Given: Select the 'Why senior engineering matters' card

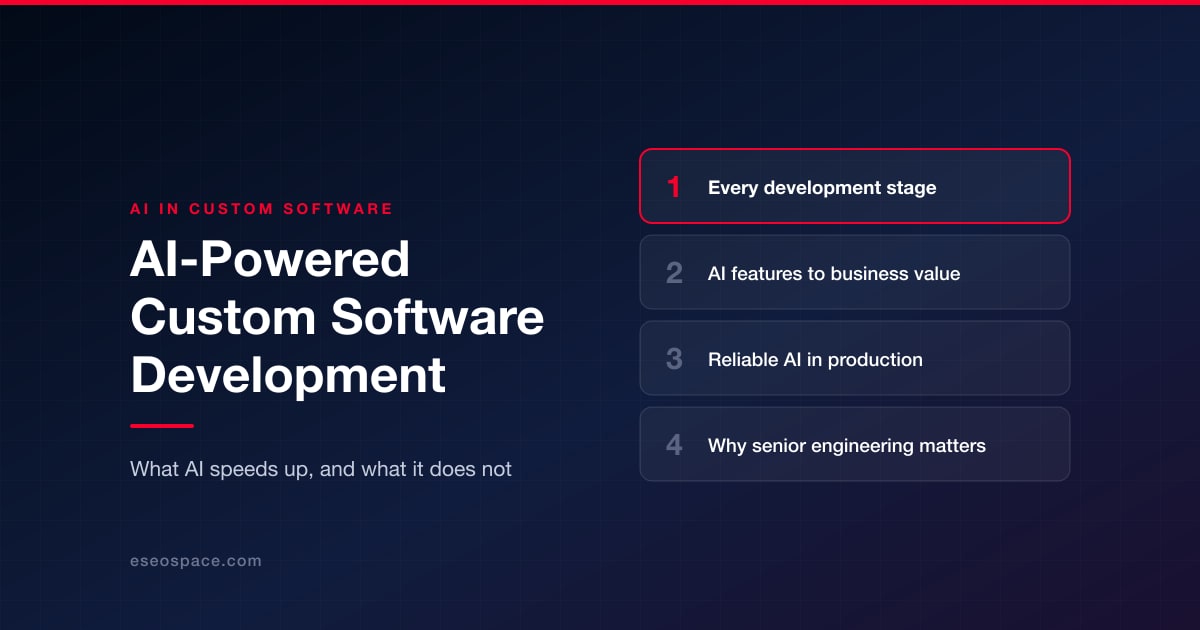Looking at the screenshot, I should coord(855,444).
